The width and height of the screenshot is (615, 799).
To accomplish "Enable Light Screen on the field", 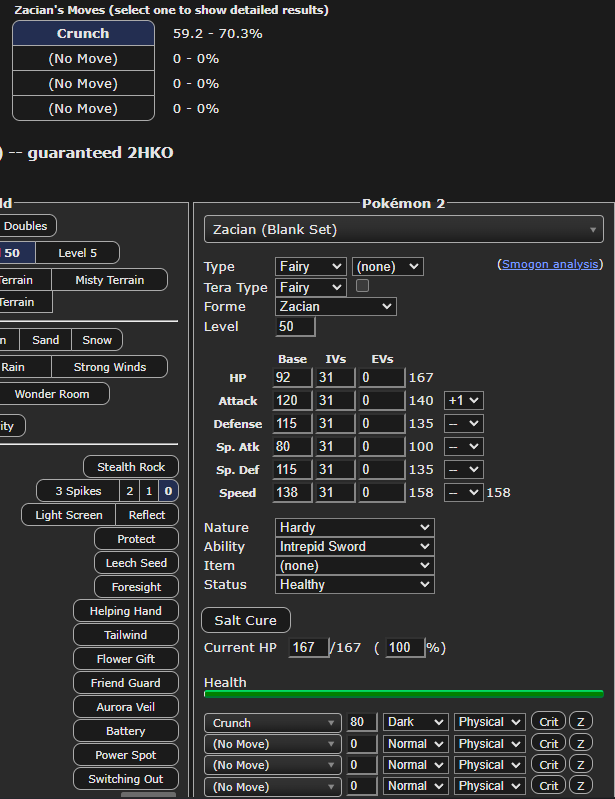I will pyautogui.click(x=69, y=515).
